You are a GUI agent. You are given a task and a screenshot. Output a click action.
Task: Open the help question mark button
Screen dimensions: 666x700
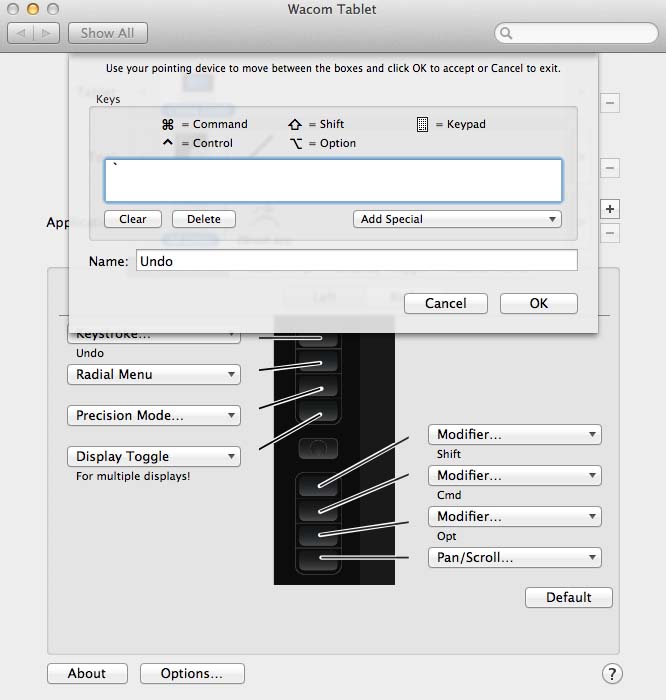coord(612,674)
